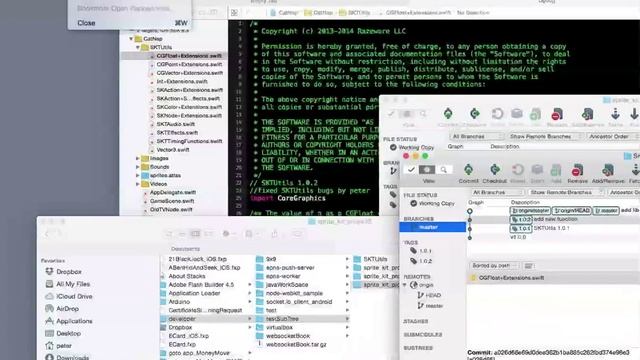Click Checkout in the front SourceTree window
The image size is (640, 360).
pyautogui.click(x=494, y=173)
